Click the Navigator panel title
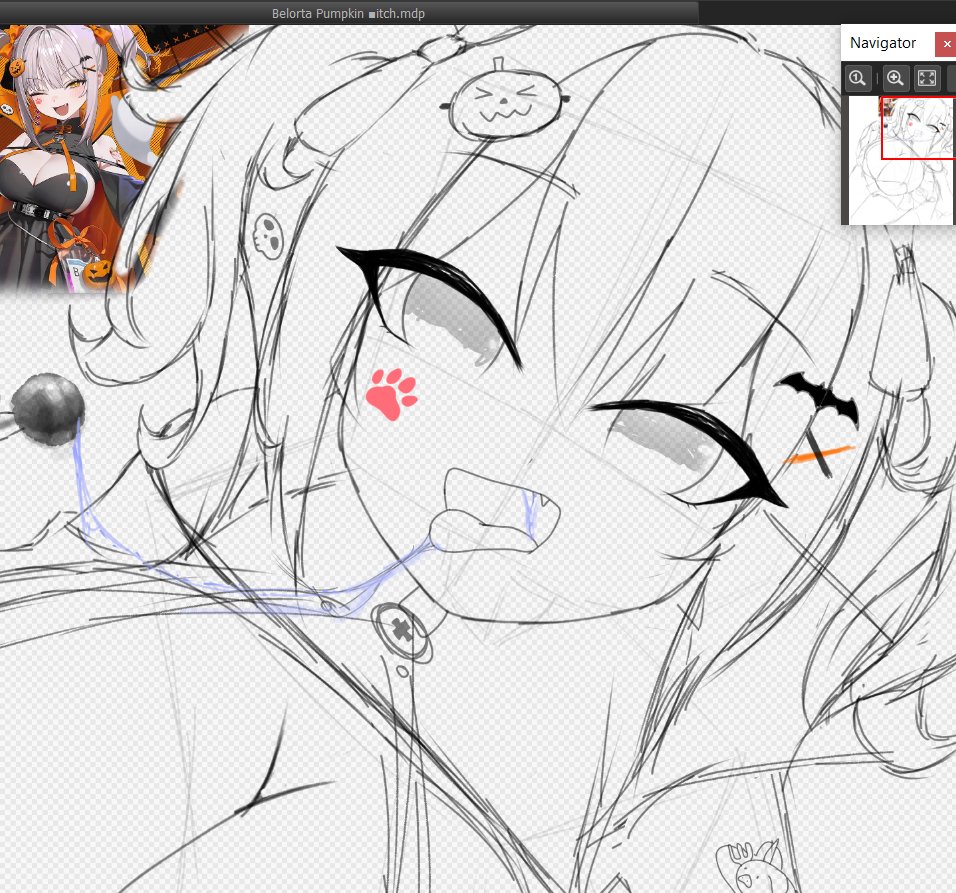The image size is (956, 893). pyautogui.click(x=883, y=43)
